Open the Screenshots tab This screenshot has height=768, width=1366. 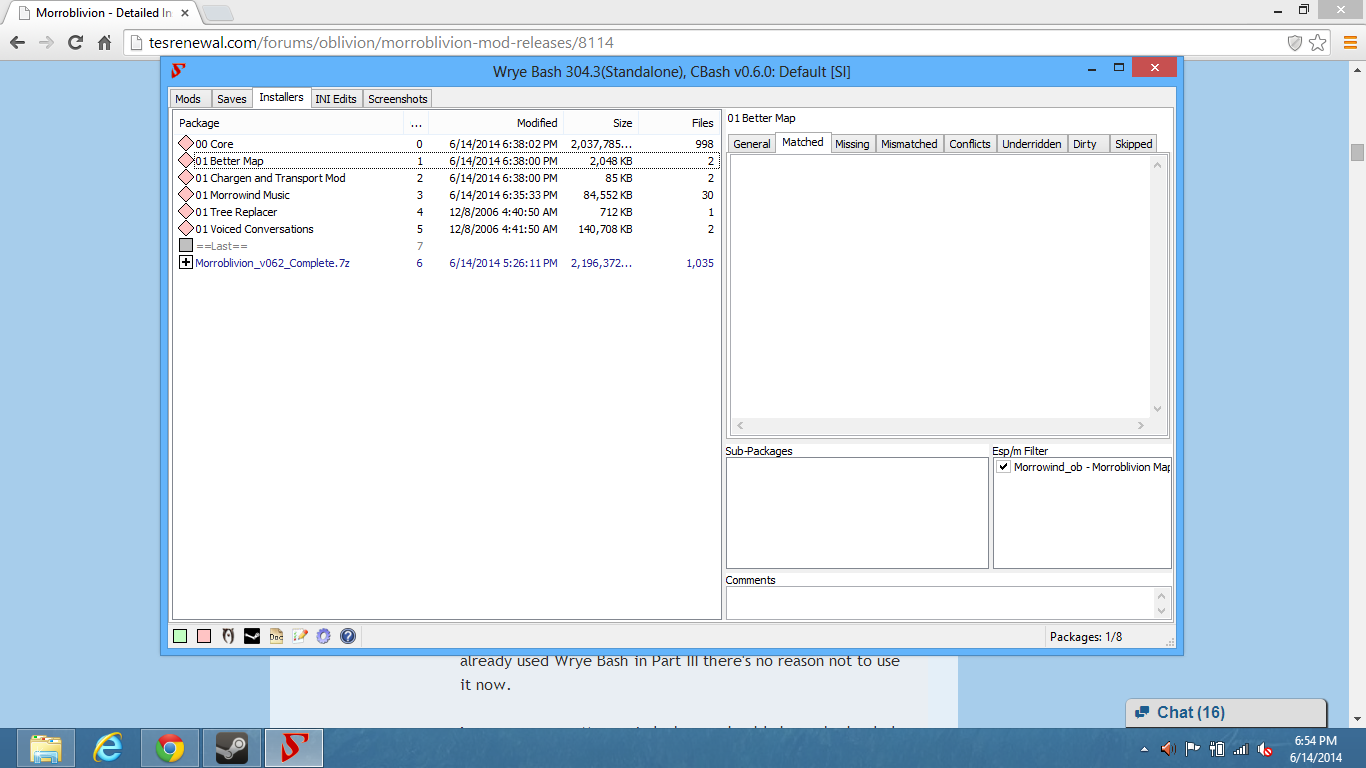click(398, 99)
